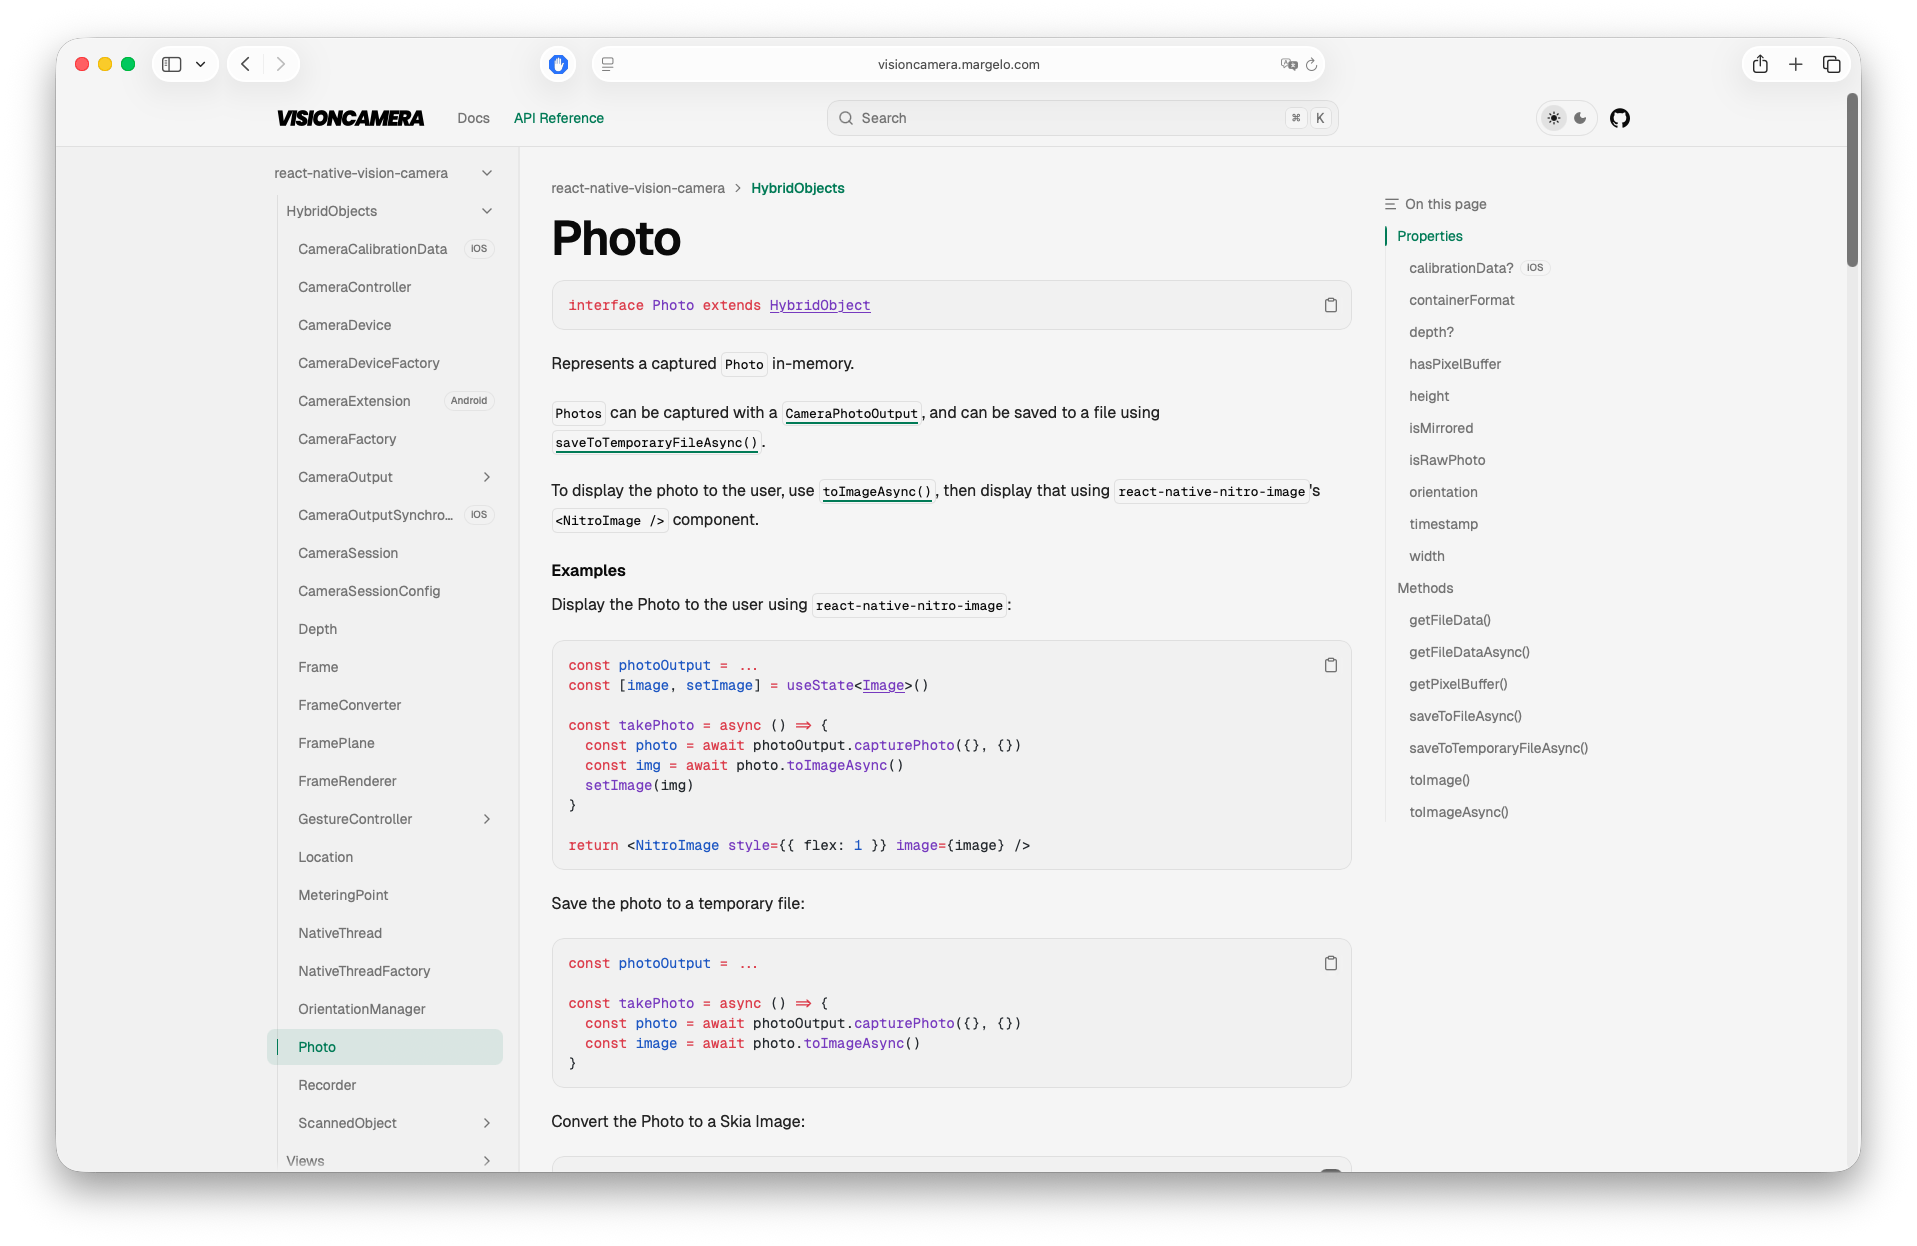Open the API Reference navigation tab
Image resolution: width=1917 pixels, height=1246 pixels.
coord(558,118)
